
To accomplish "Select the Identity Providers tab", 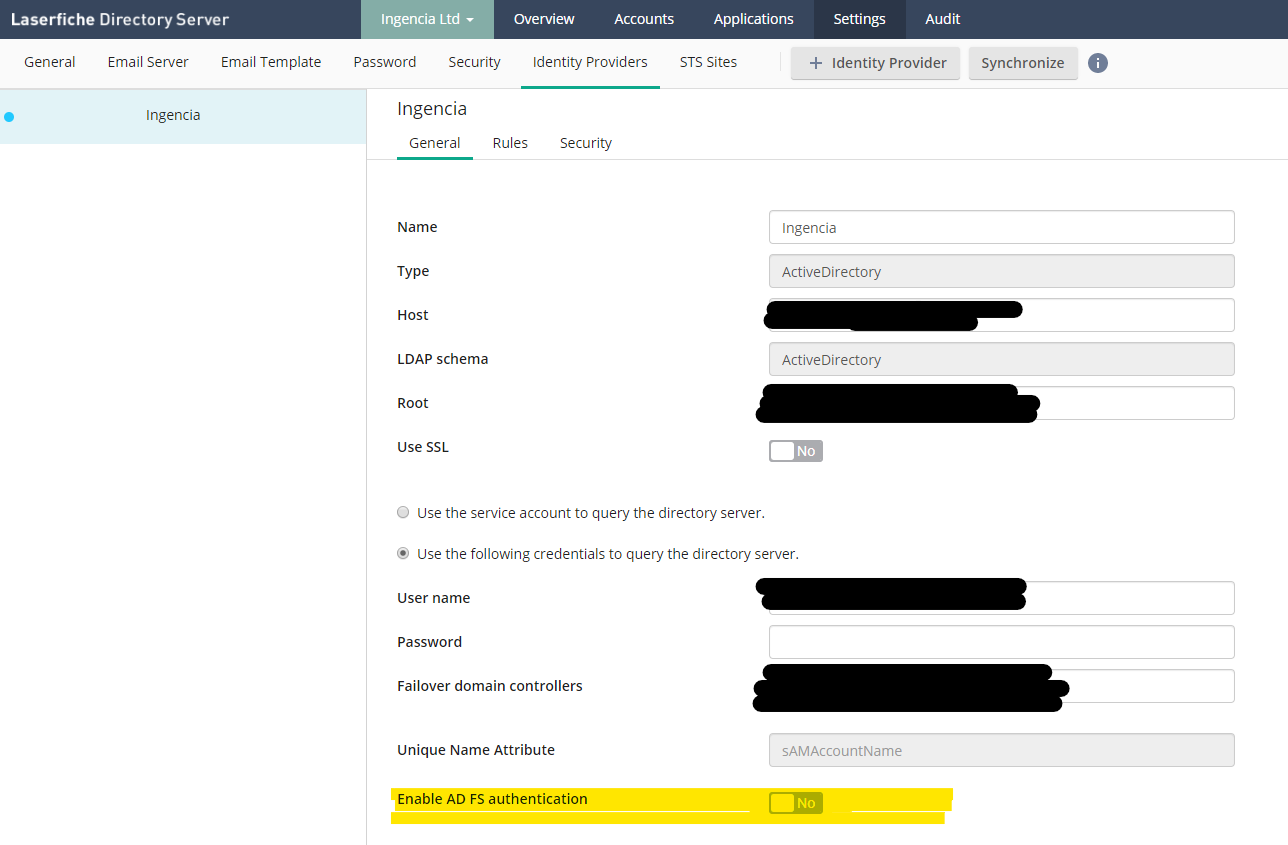I will (x=590, y=62).
